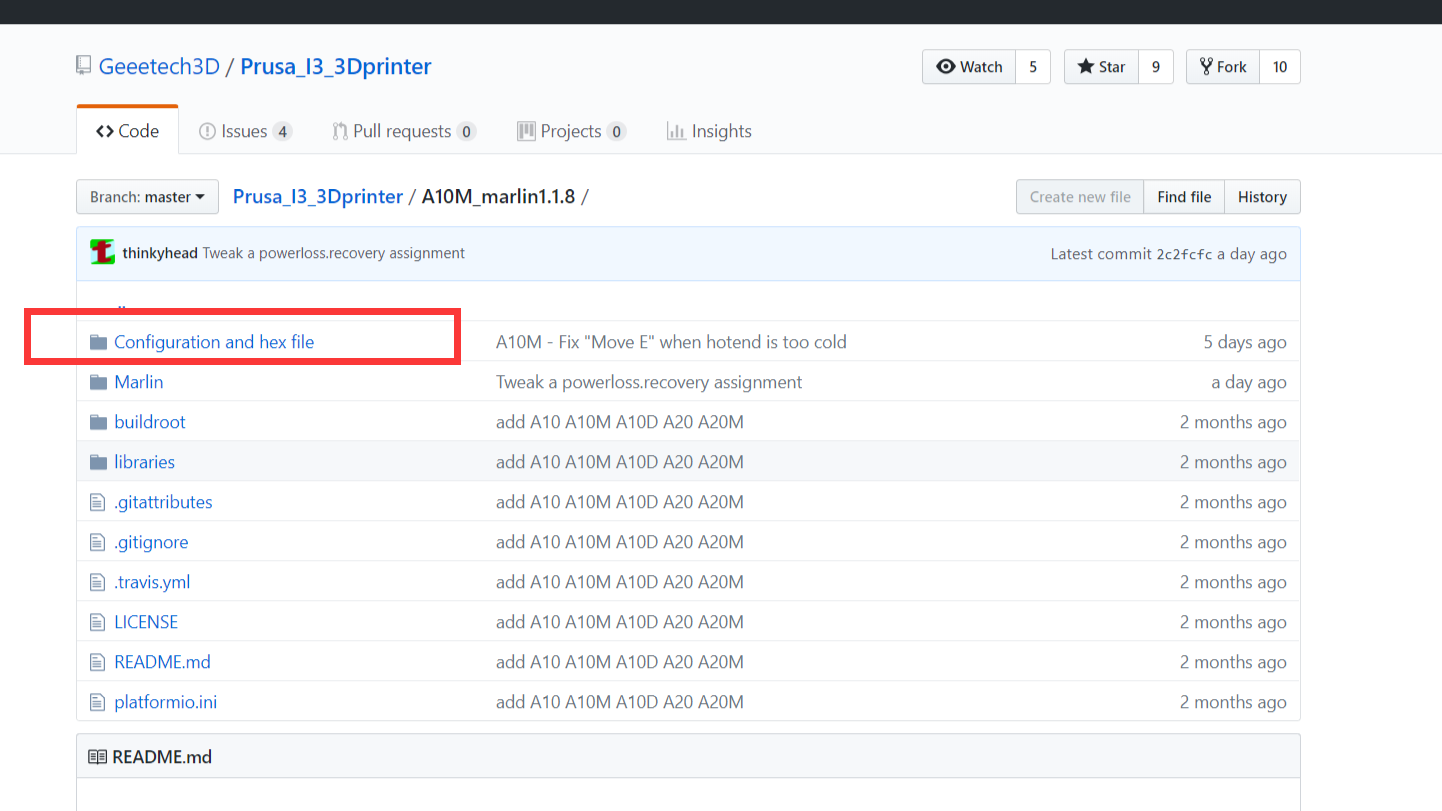Open the watchers count 5
Image resolution: width=1442 pixels, height=811 pixels.
(1033, 67)
